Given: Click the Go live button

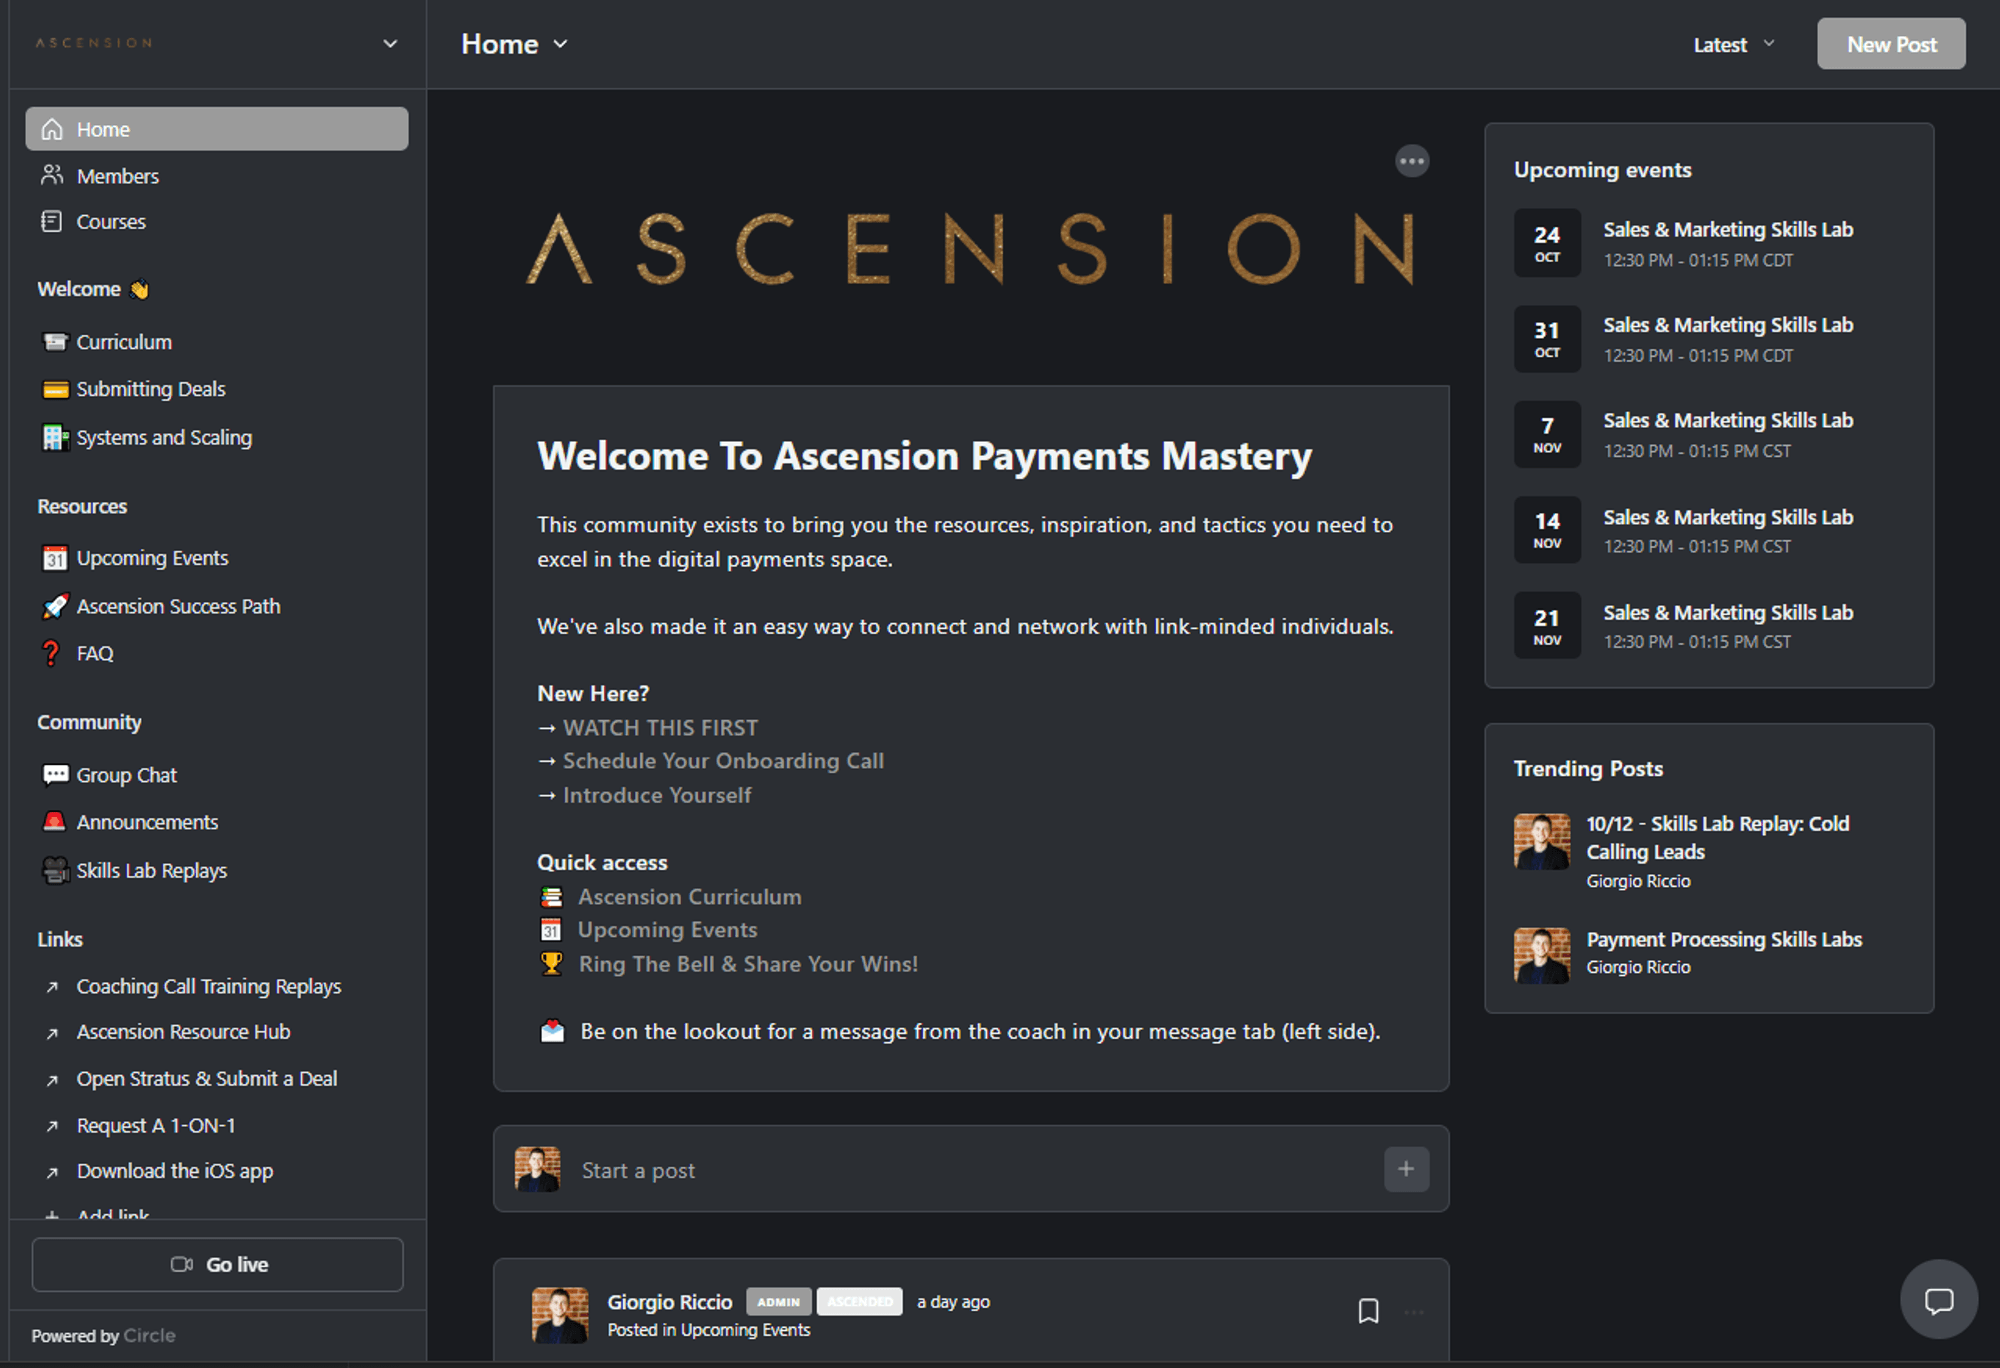Looking at the screenshot, I should [x=218, y=1264].
